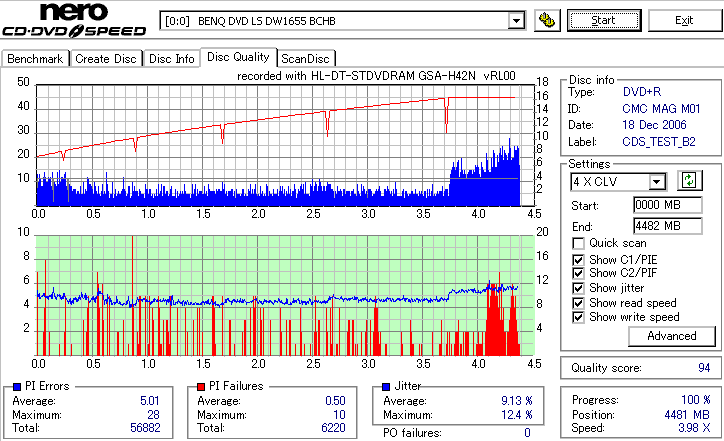Toggle Show write speed checkbox

(578, 317)
